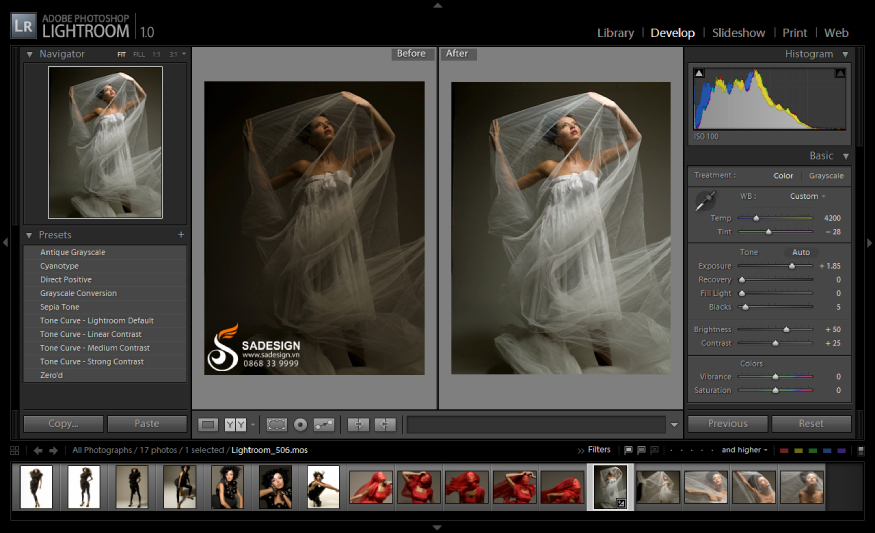Copy After settings to Before arrow button
The image size is (875, 533).
pyautogui.click(x=384, y=425)
